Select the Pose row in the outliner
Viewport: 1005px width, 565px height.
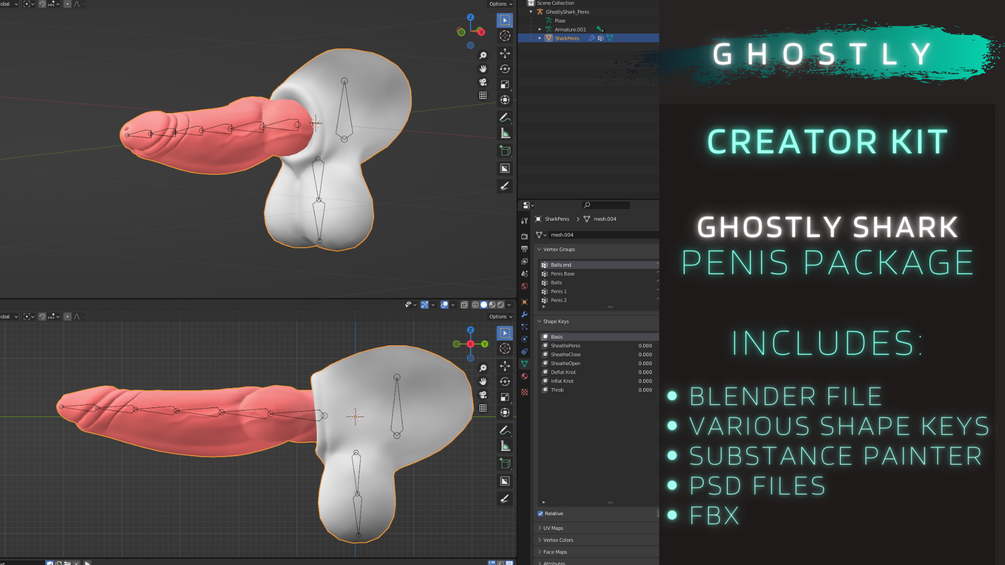coord(588,20)
